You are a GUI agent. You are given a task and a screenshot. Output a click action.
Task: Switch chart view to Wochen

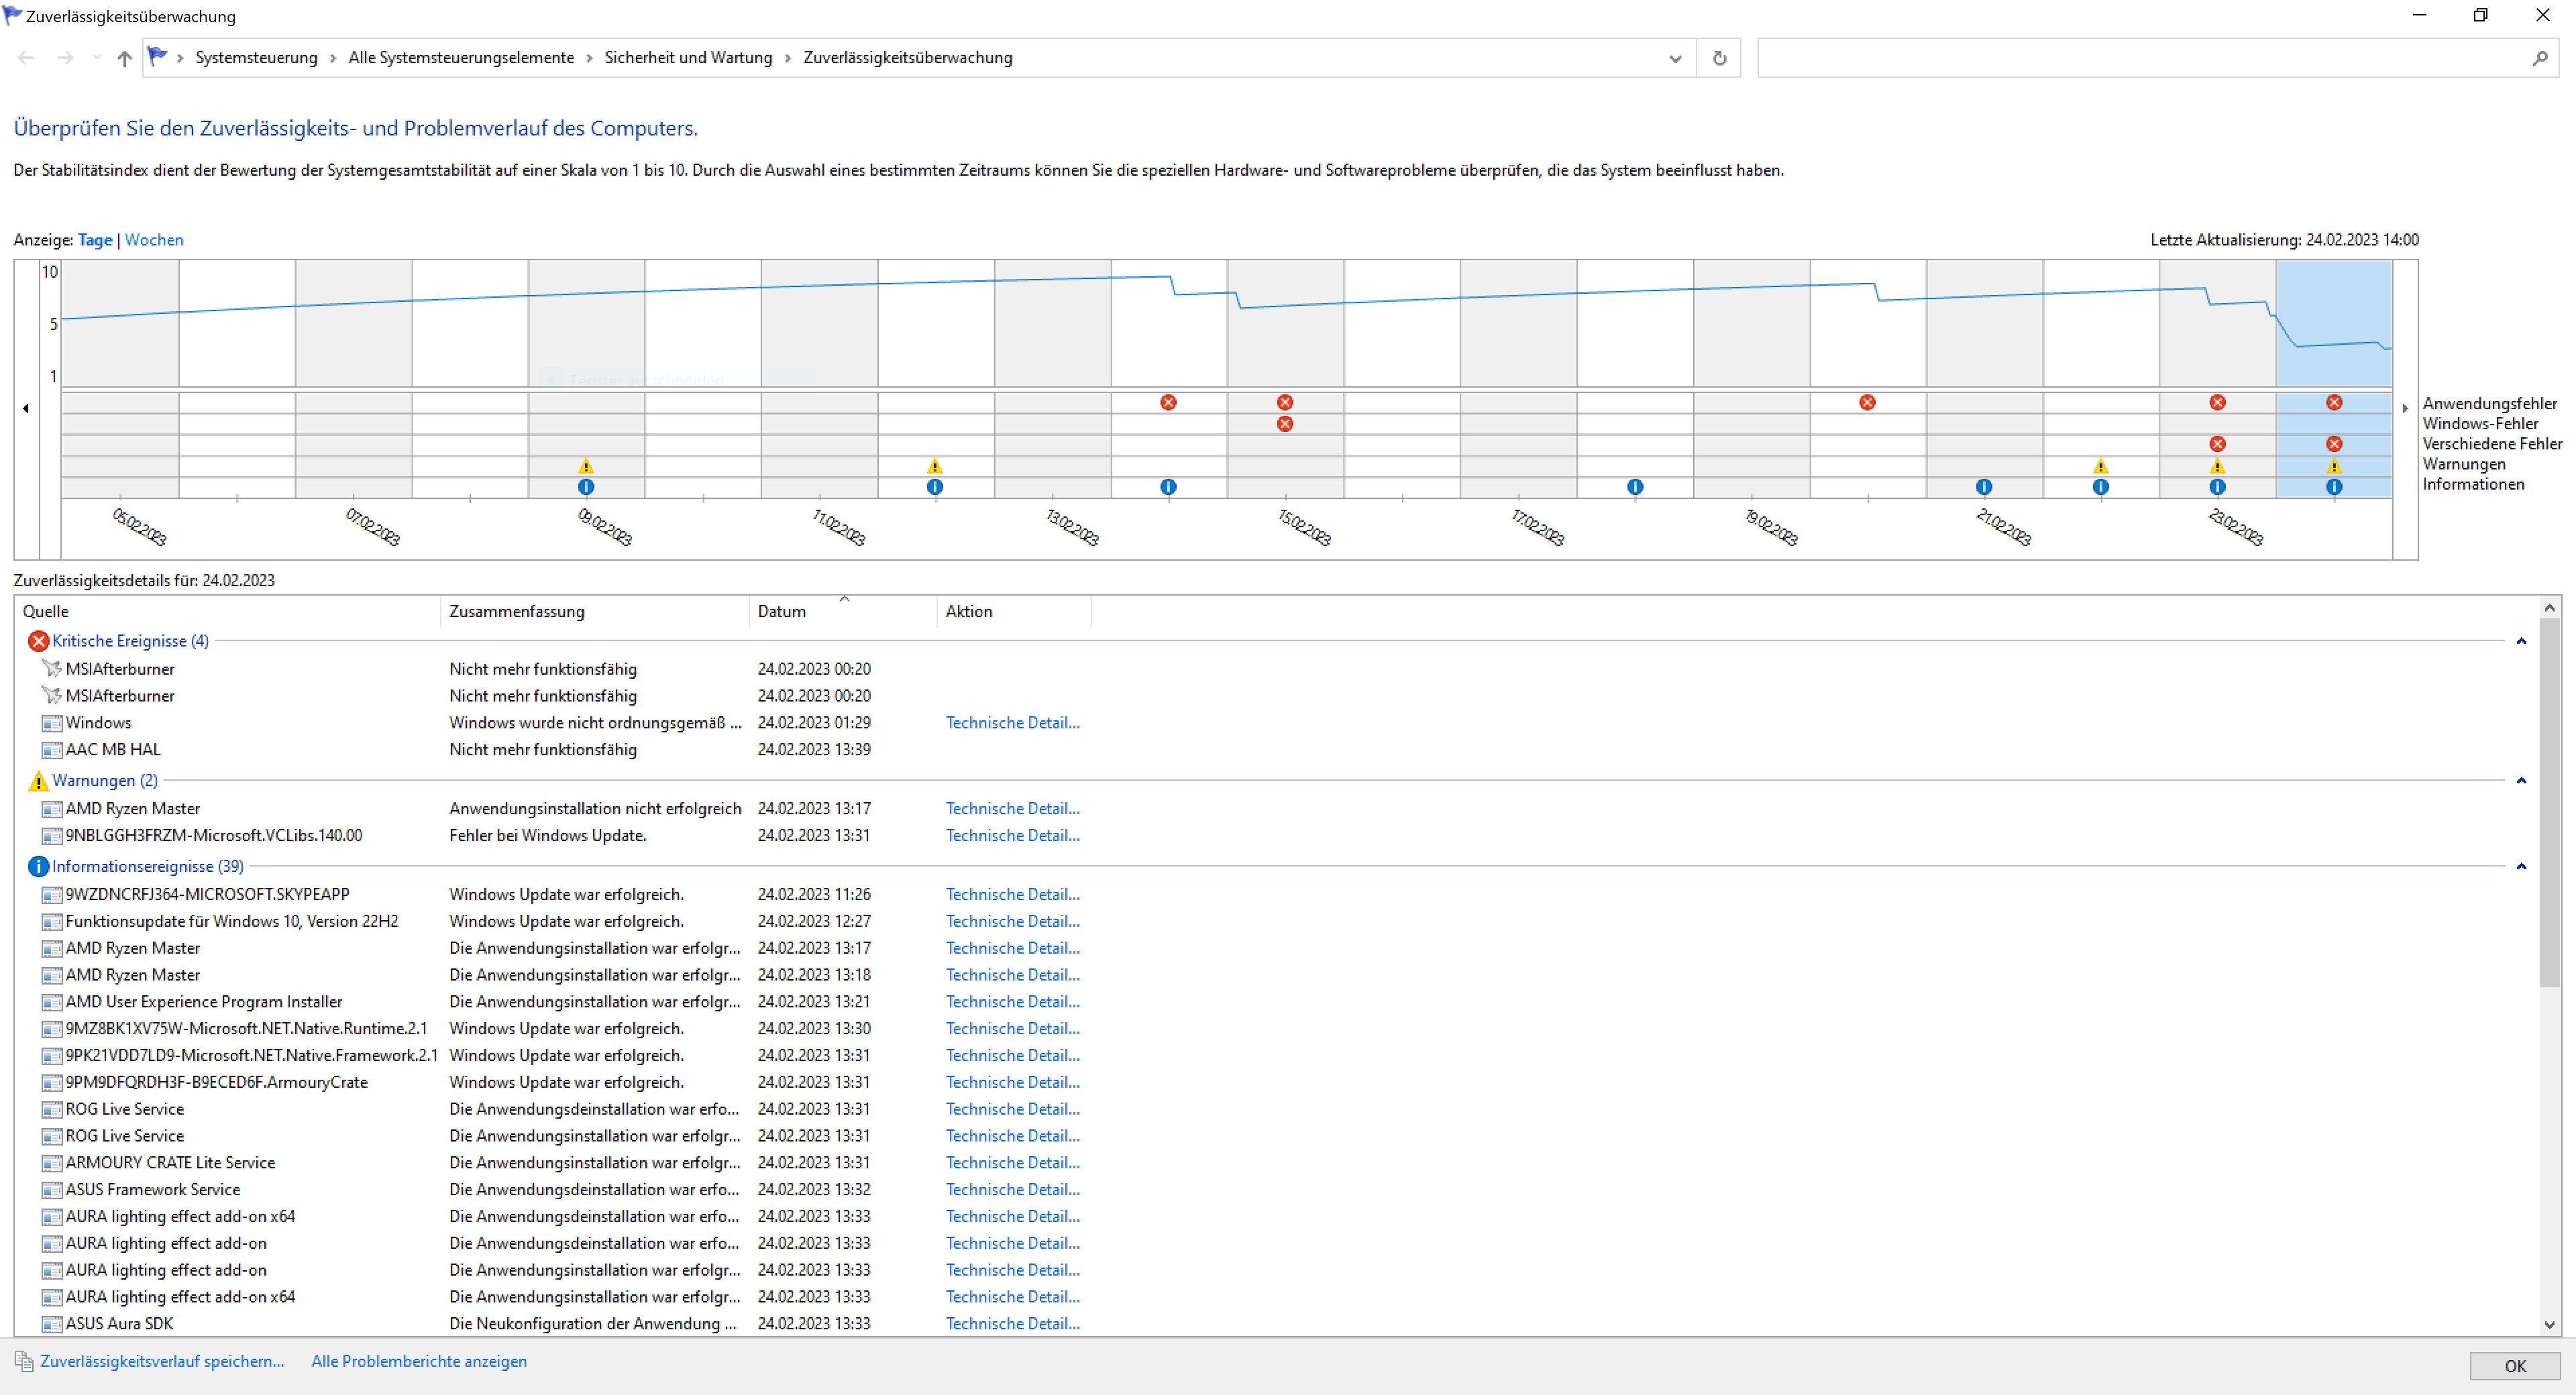click(154, 240)
